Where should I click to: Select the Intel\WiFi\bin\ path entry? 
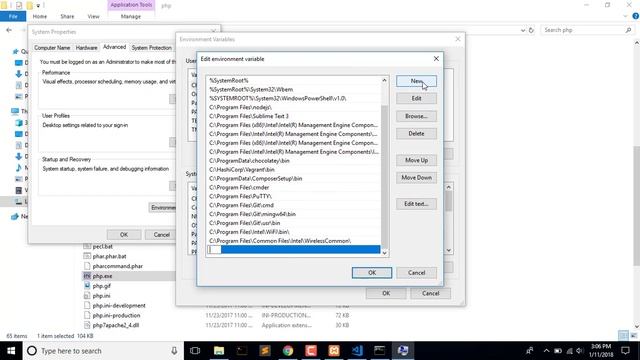(x=294, y=232)
